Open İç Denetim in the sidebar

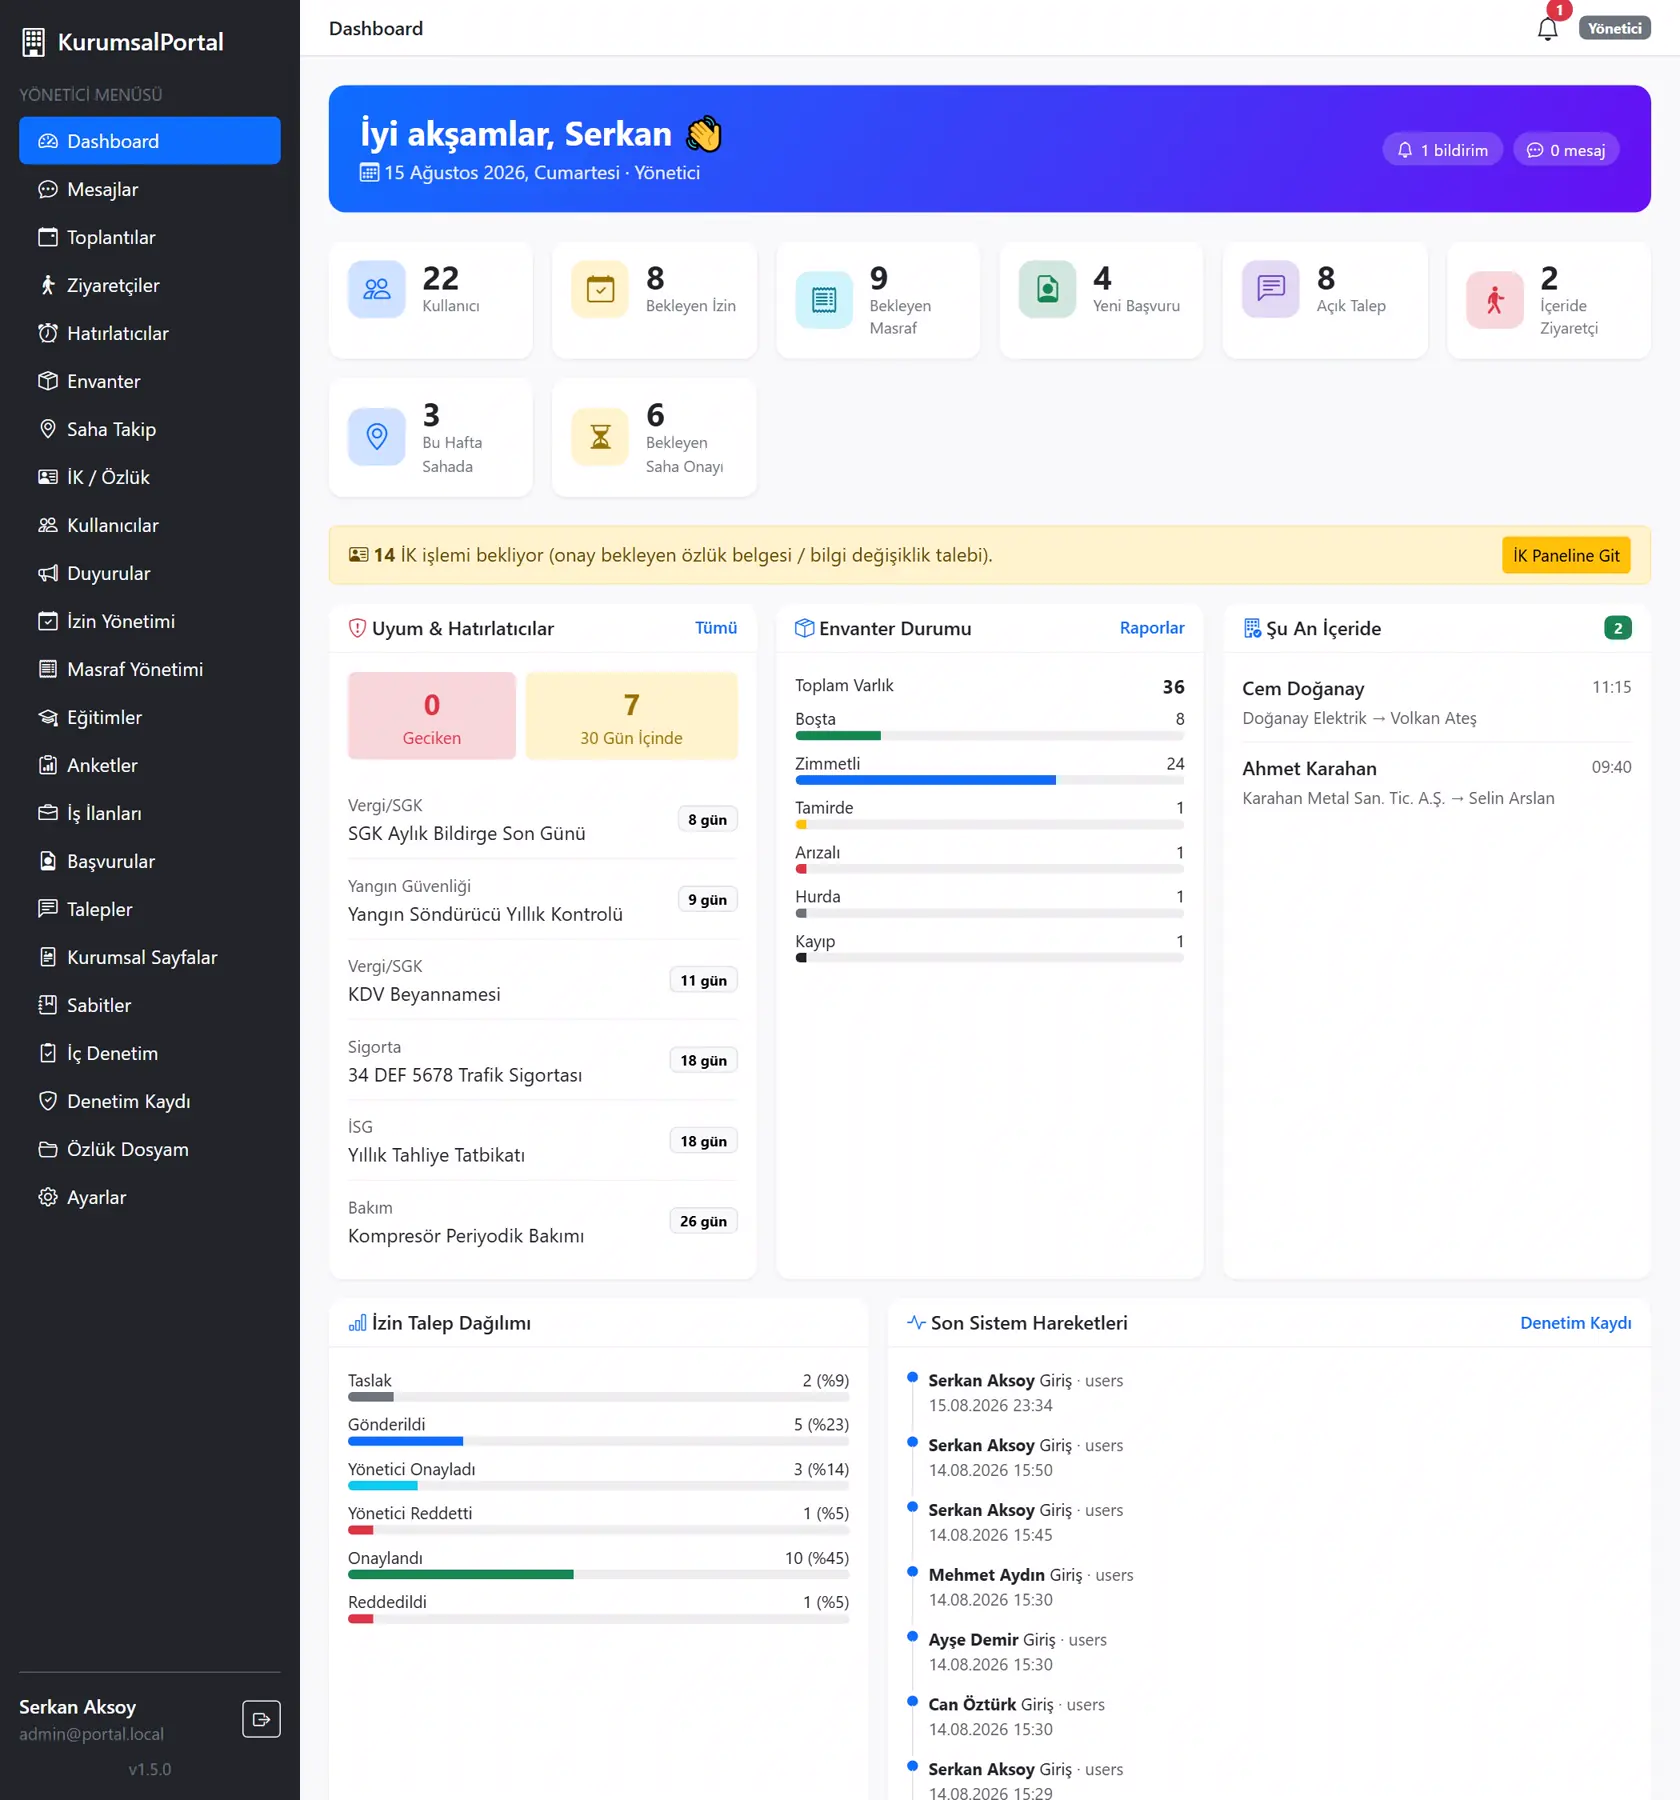pos(150,1053)
